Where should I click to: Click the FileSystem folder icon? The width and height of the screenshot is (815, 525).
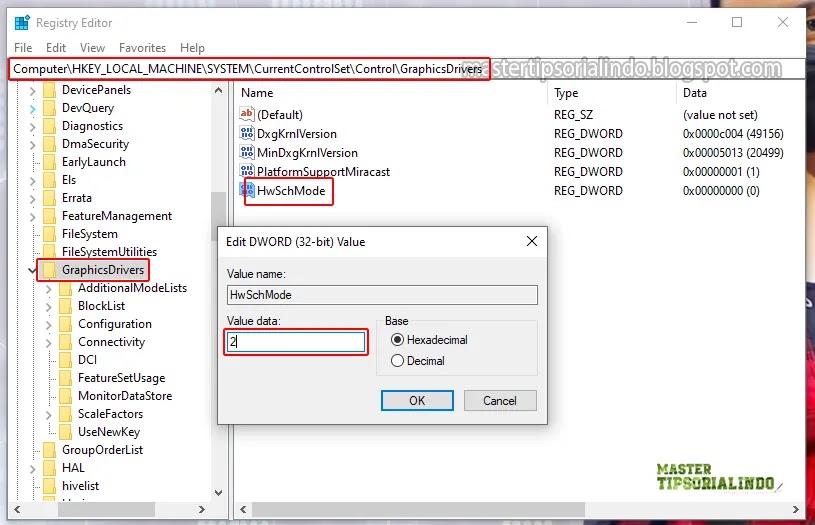click(49, 234)
